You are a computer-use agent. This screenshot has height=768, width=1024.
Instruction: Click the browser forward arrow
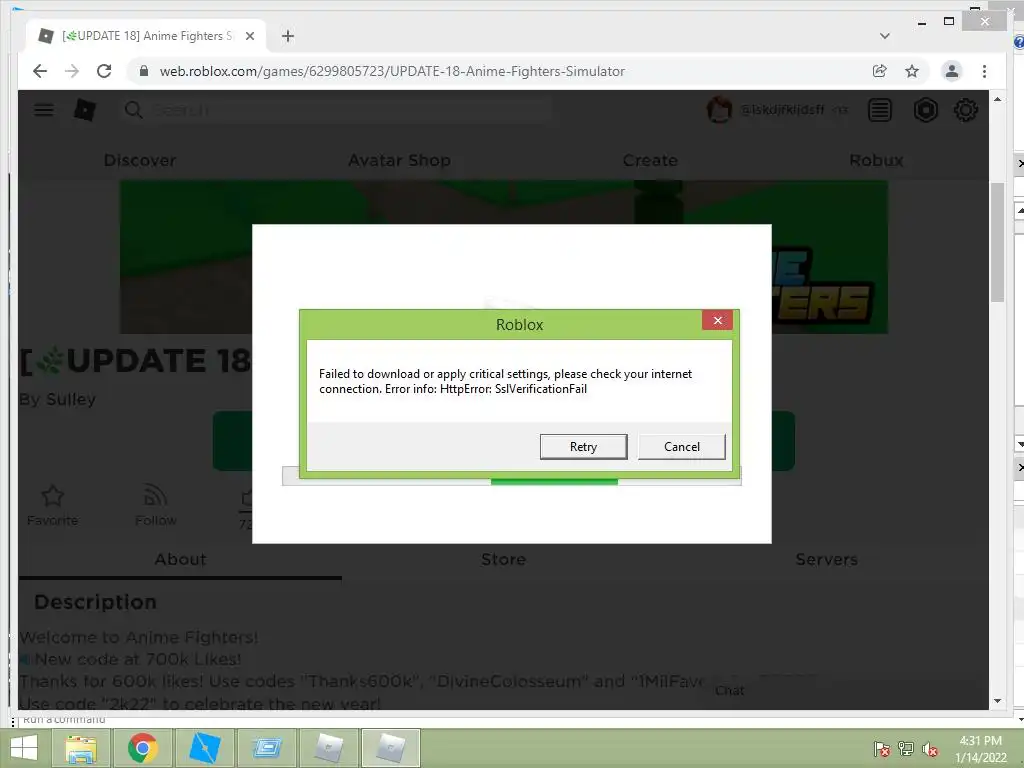(72, 71)
